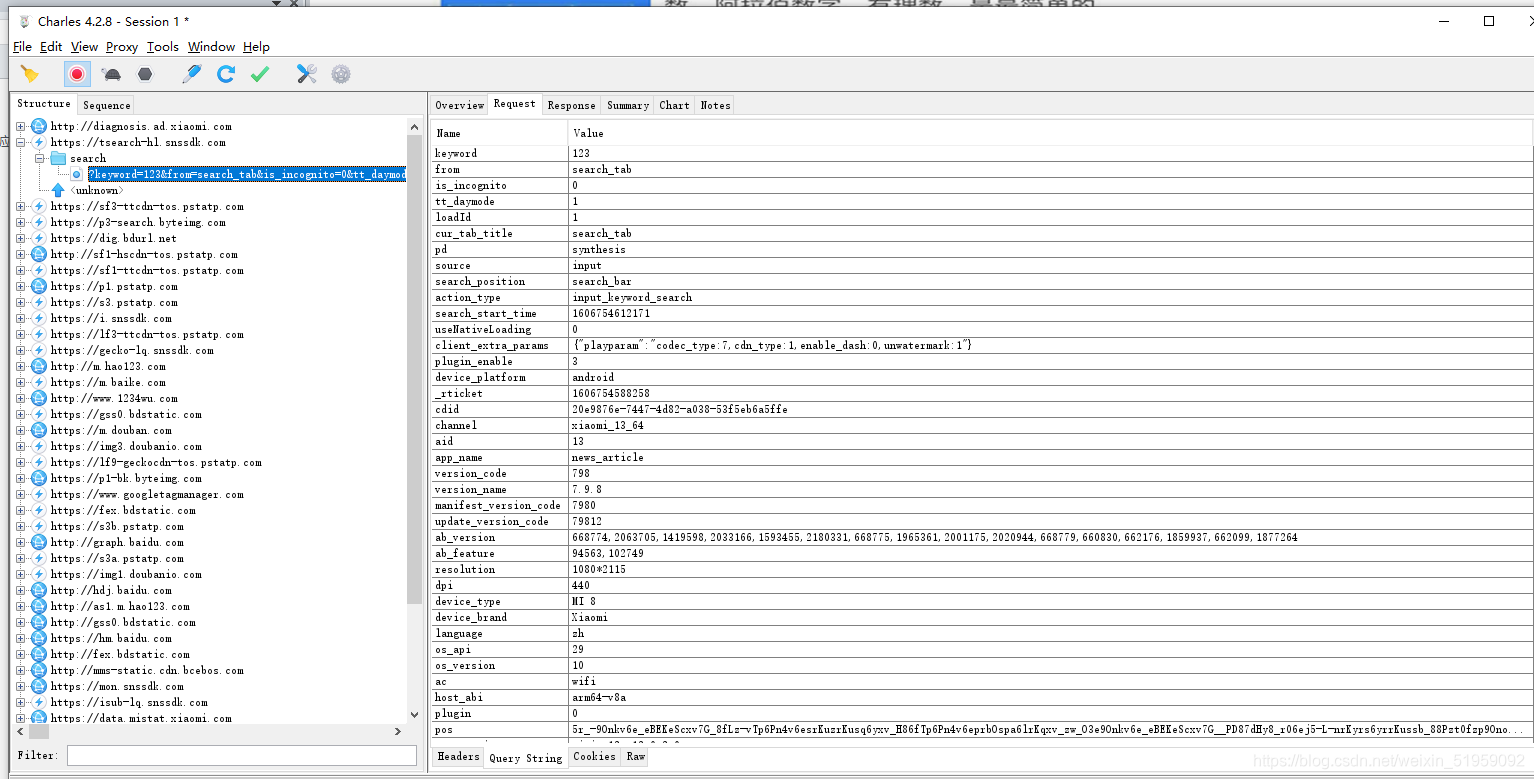Expand the m.baike.com node
The width and height of the screenshot is (1534, 779).
[20, 382]
